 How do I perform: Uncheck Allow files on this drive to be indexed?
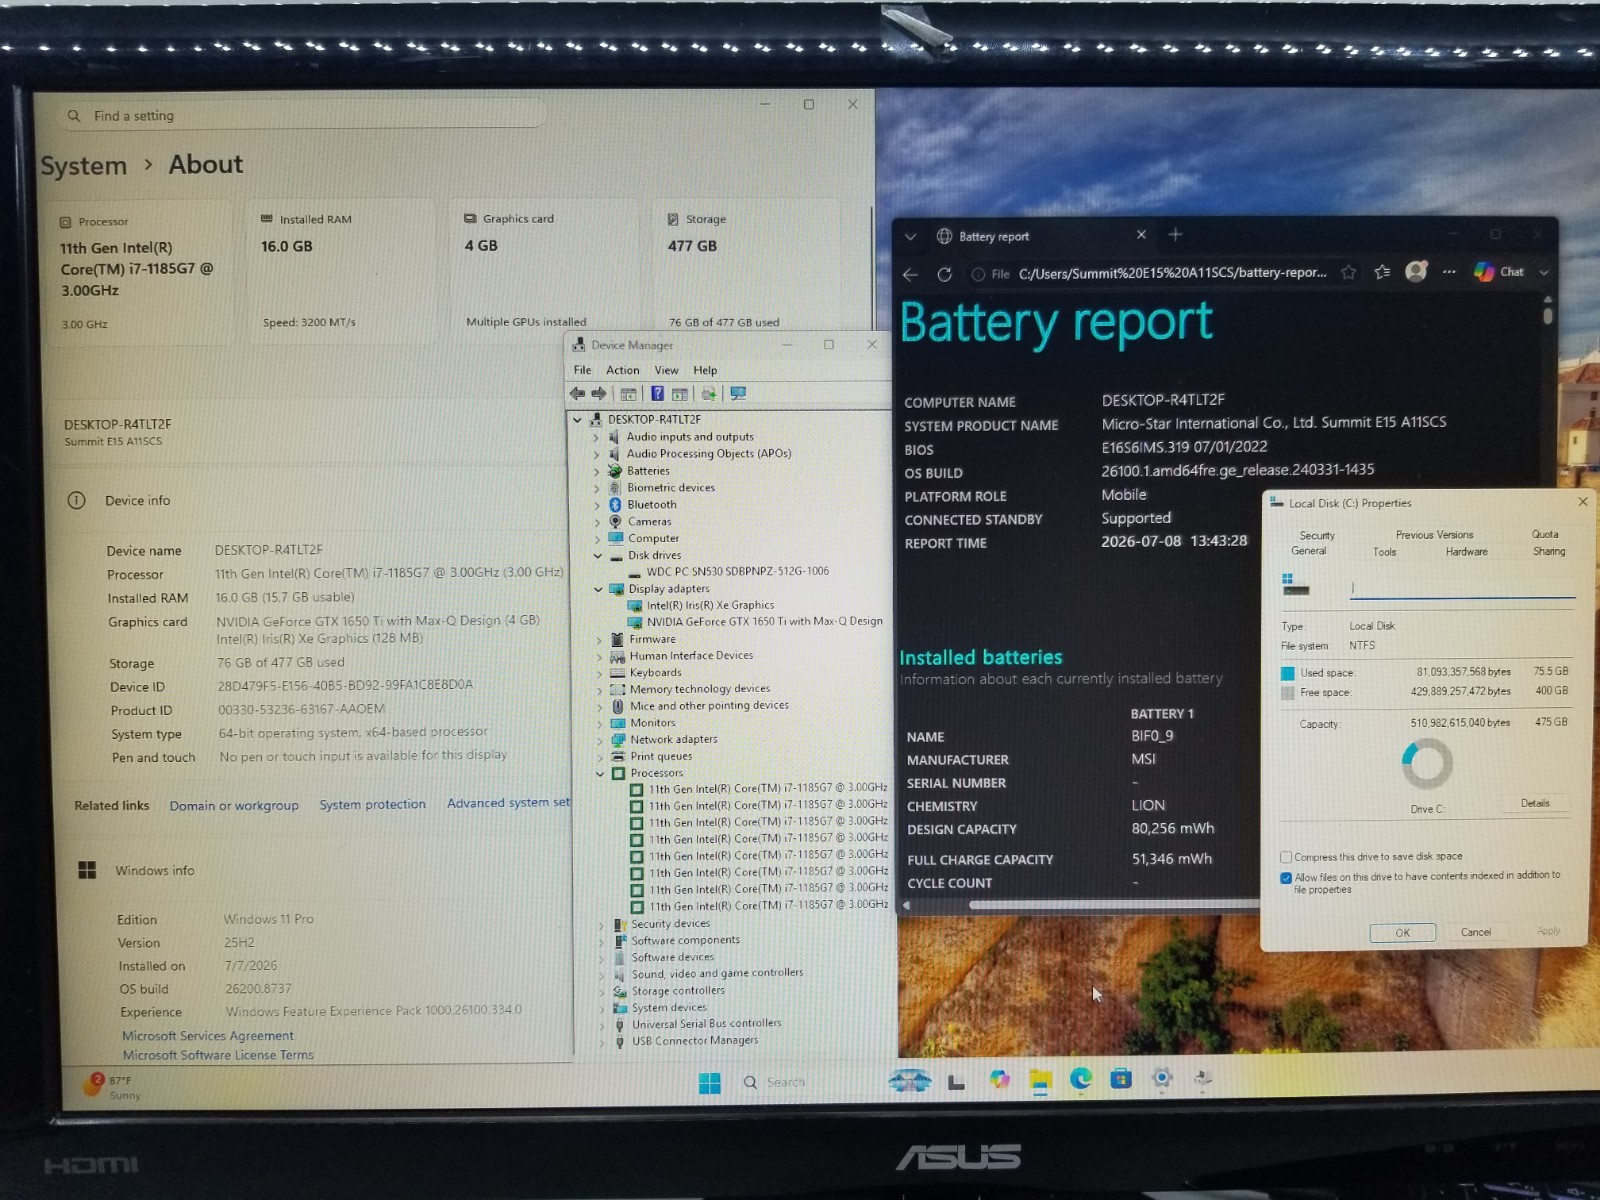(1286, 878)
